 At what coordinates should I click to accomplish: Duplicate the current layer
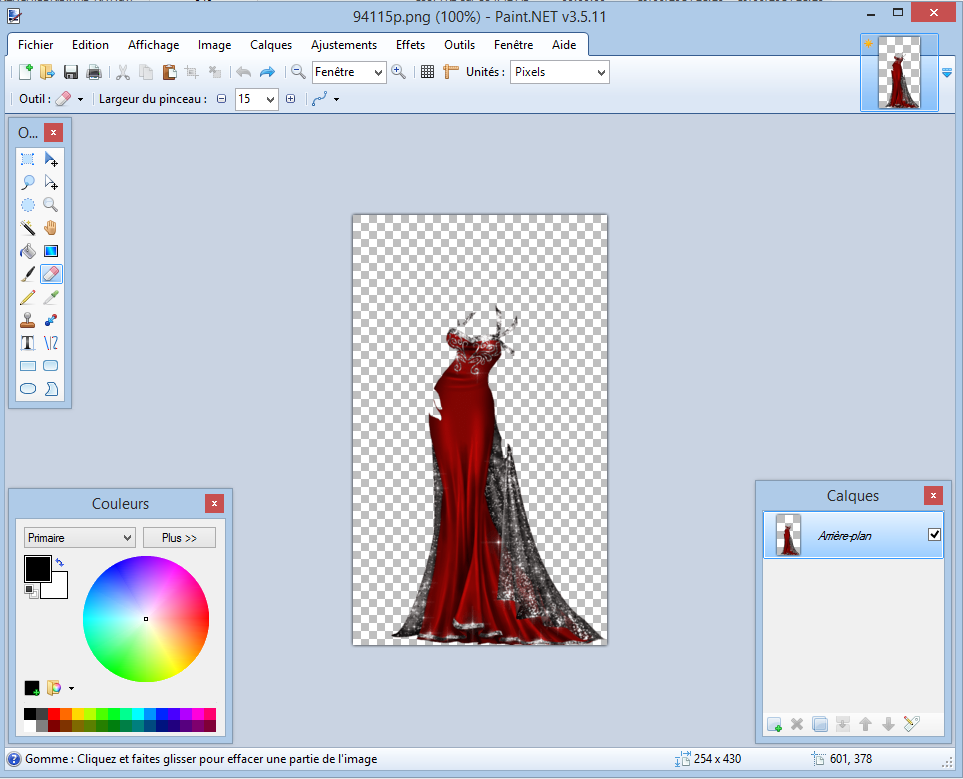coord(819,724)
